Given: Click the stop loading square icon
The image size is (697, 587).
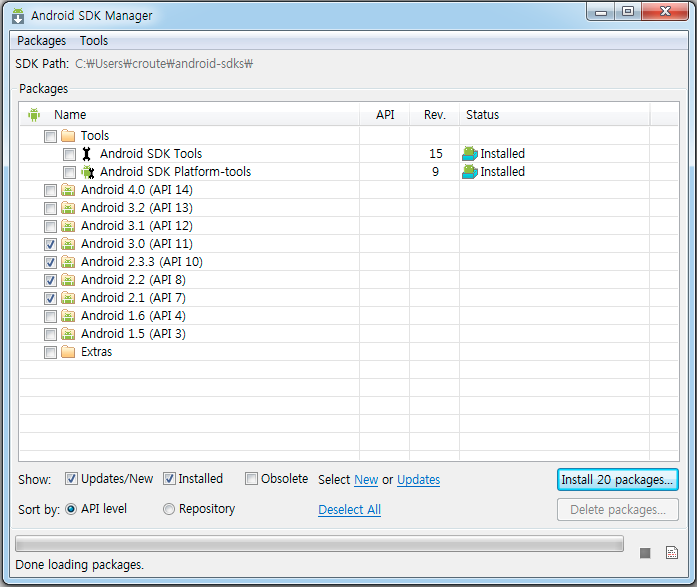Looking at the screenshot, I should tap(645, 553).
